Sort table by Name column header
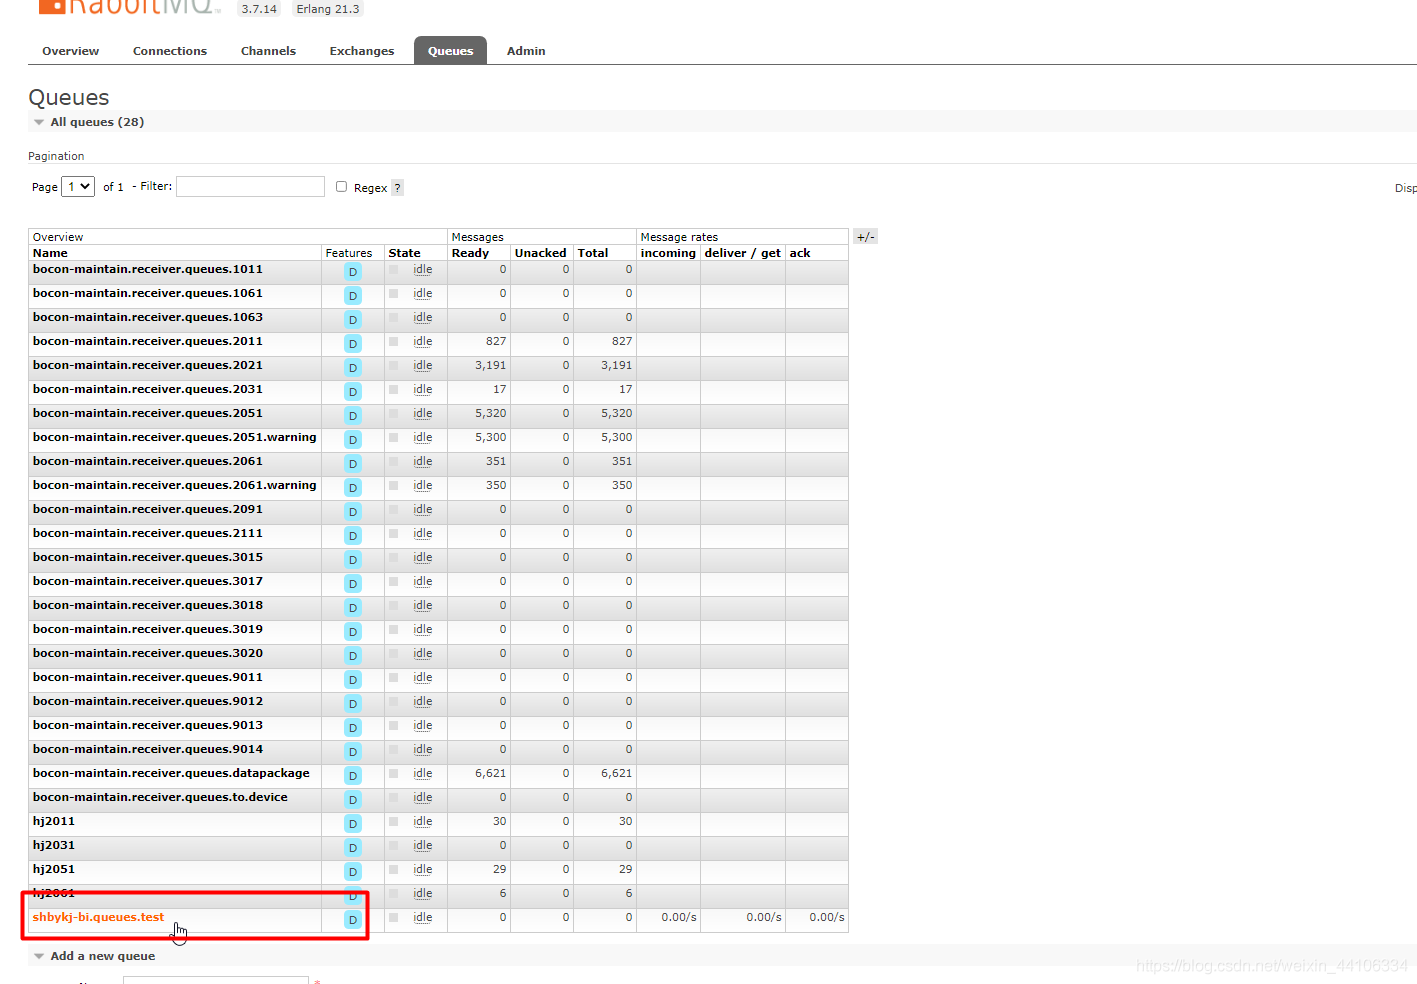 (x=50, y=253)
